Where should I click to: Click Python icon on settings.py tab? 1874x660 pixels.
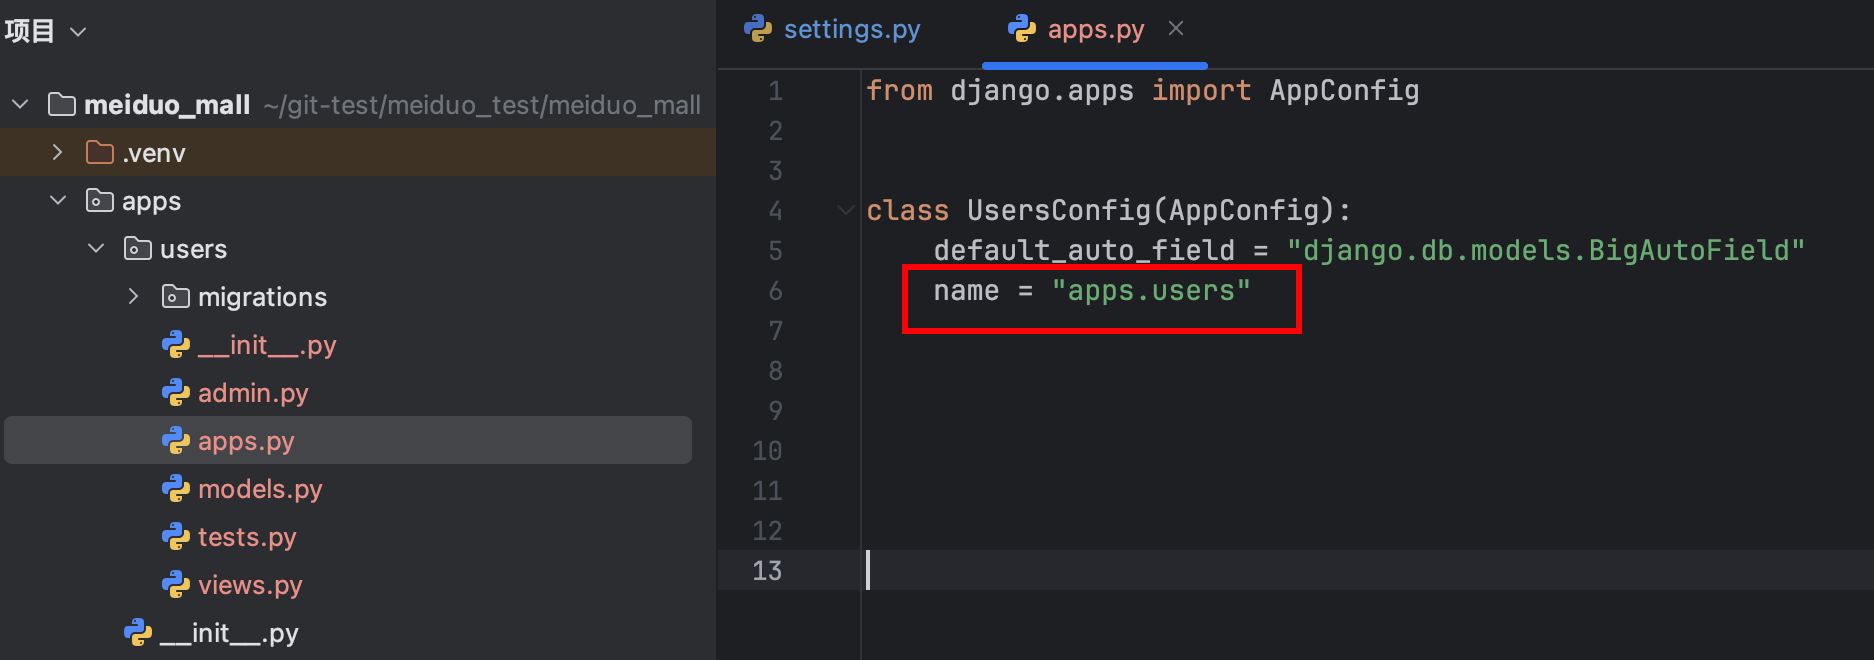(758, 29)
